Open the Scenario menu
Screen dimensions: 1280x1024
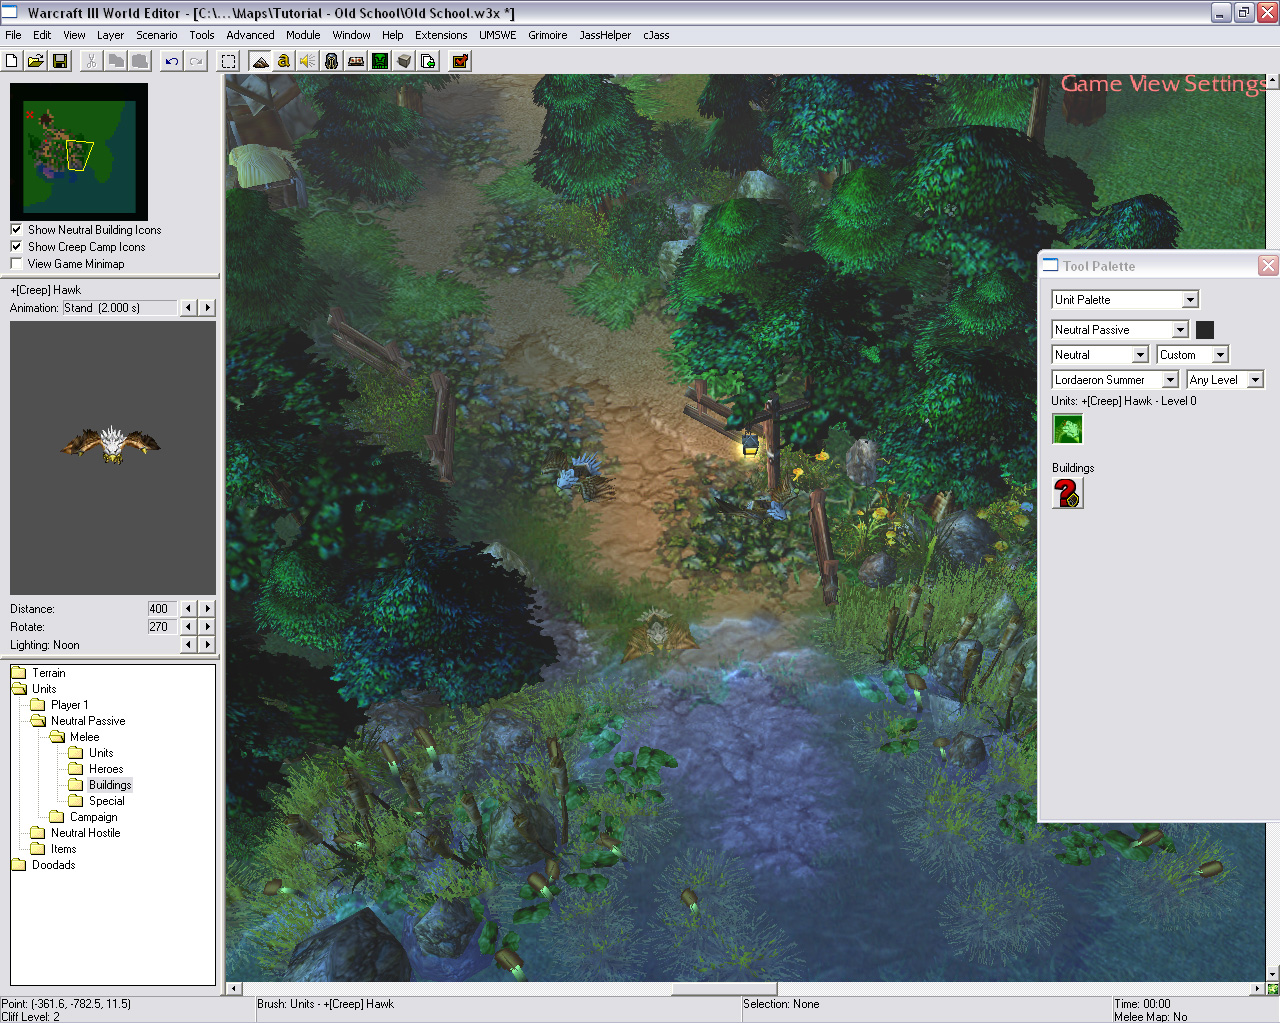[157, 35]
